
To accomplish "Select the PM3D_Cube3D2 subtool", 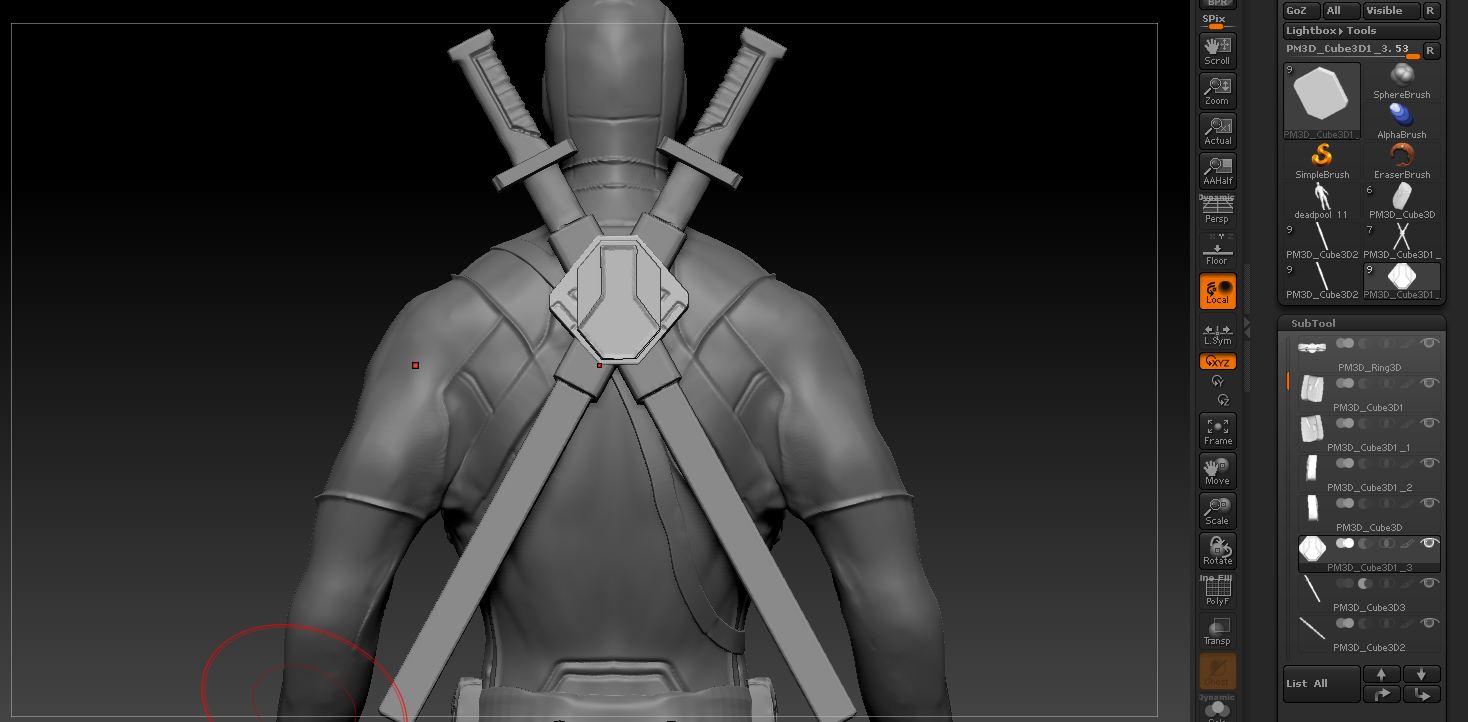I will [x=1369, y=634].
